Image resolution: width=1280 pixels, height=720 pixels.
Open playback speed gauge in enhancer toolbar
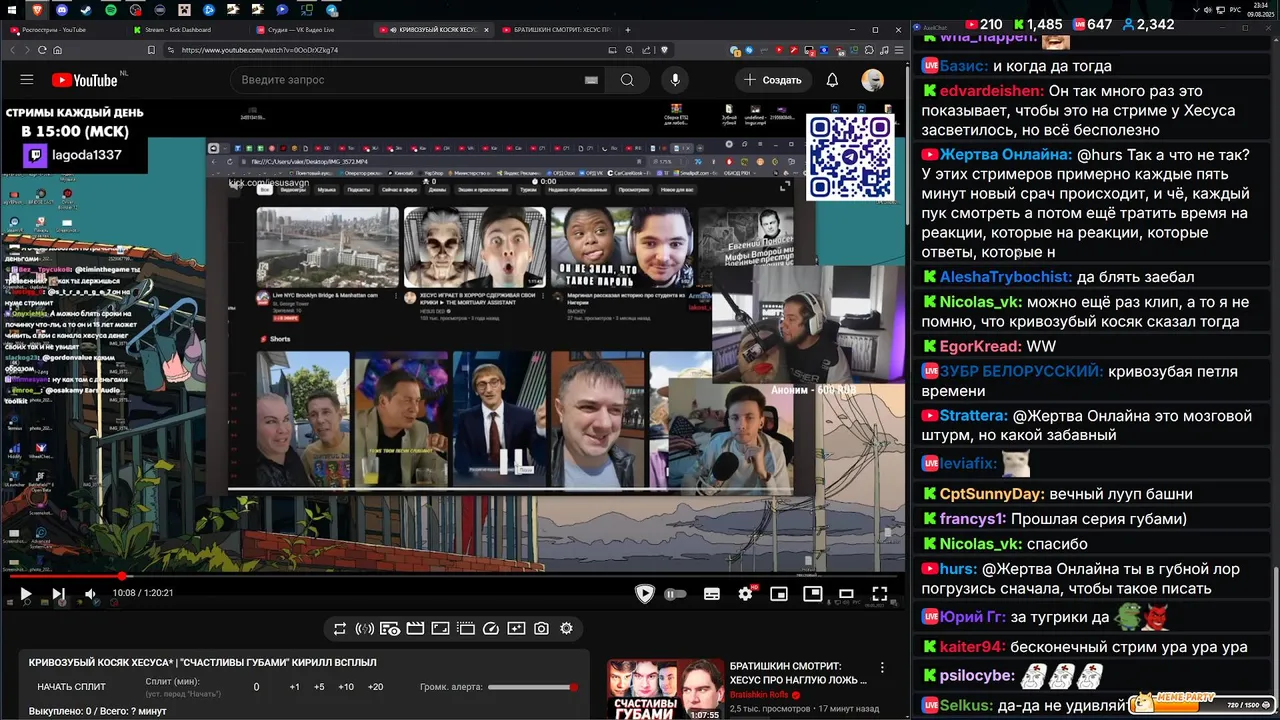coord(491,629)
